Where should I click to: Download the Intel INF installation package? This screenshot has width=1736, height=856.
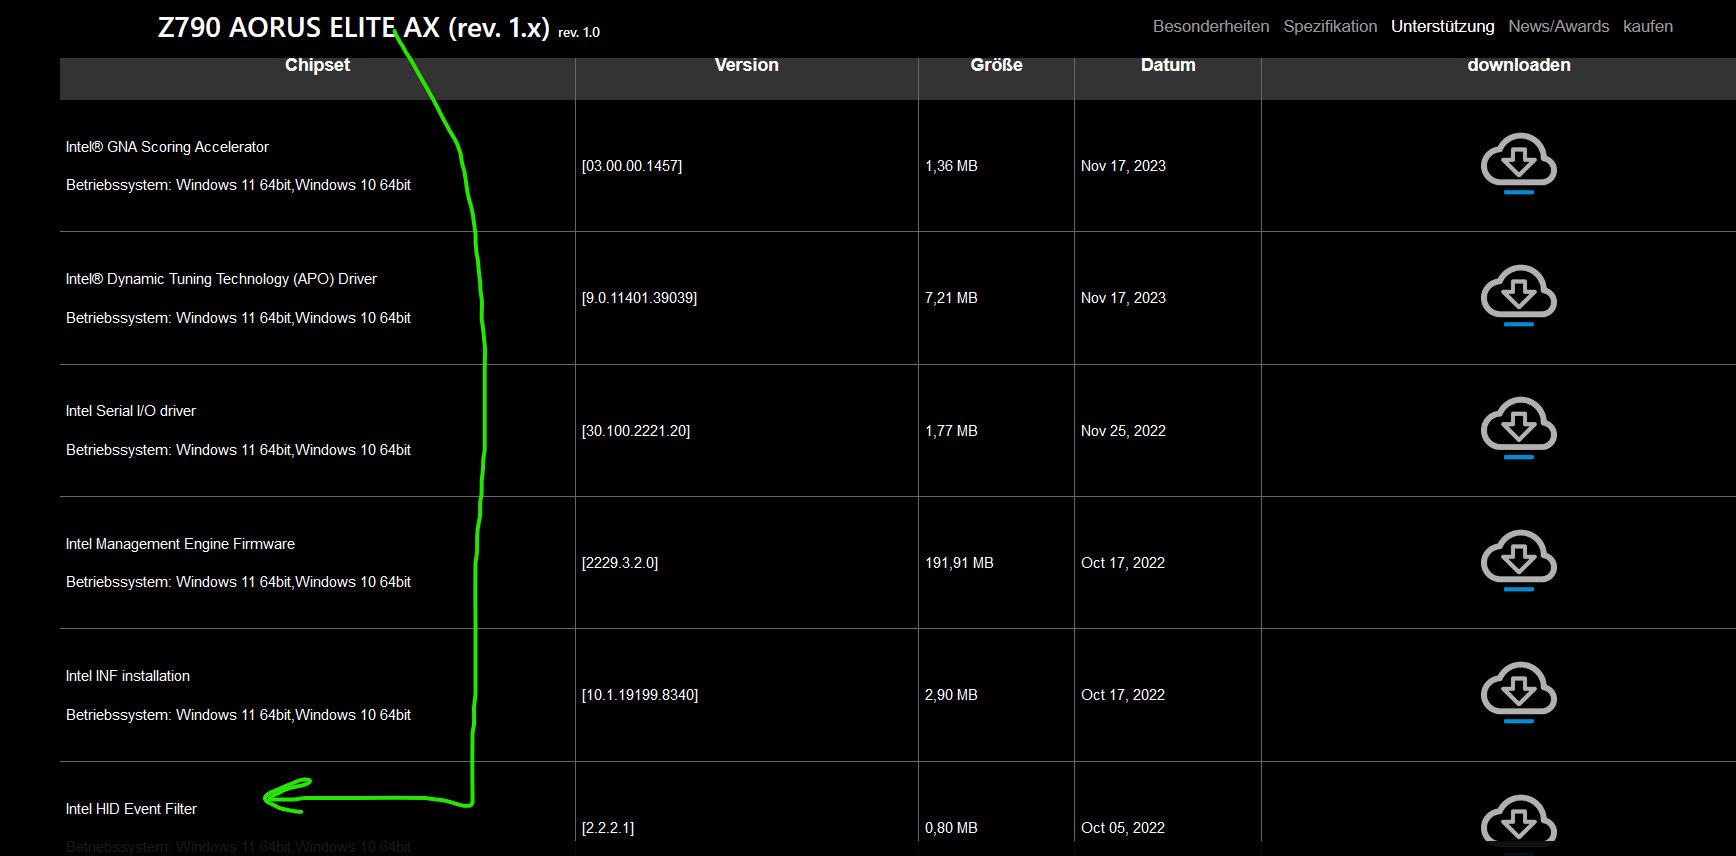coord(1518,692)
